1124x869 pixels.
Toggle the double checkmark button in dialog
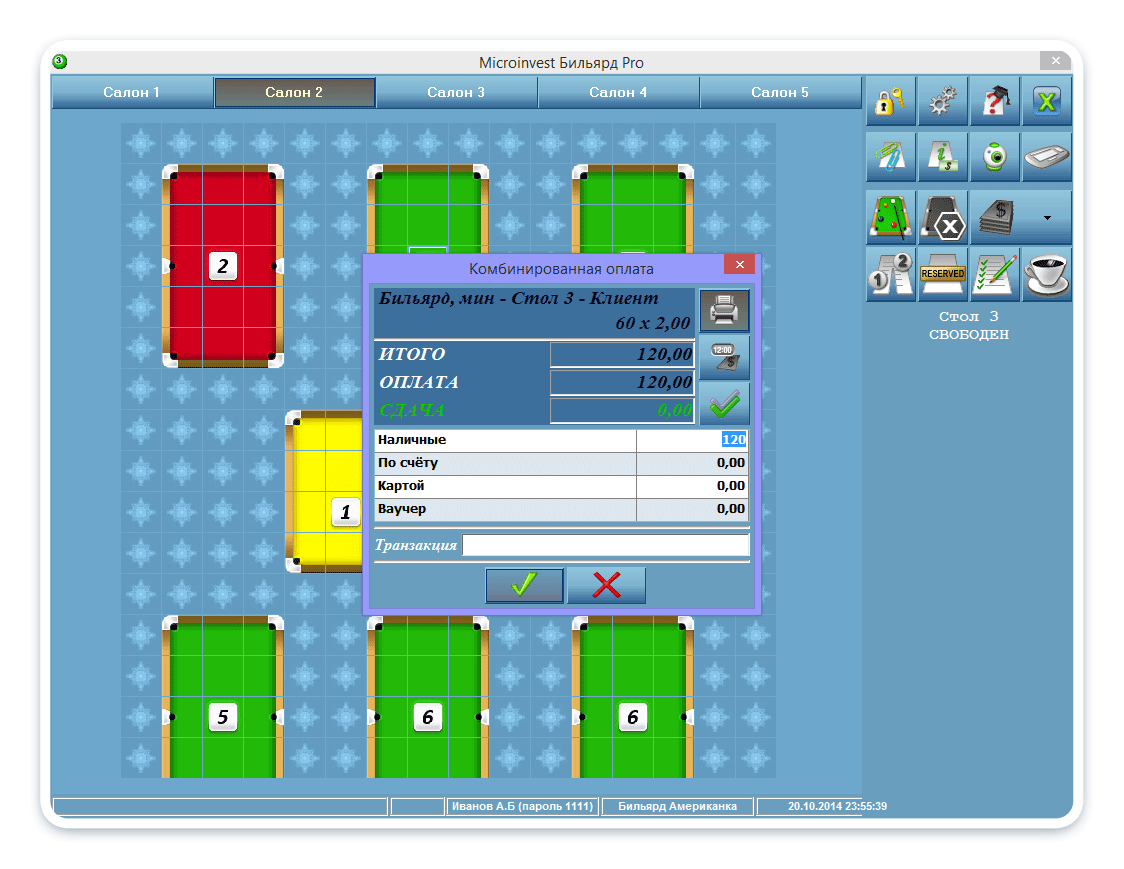724,404
